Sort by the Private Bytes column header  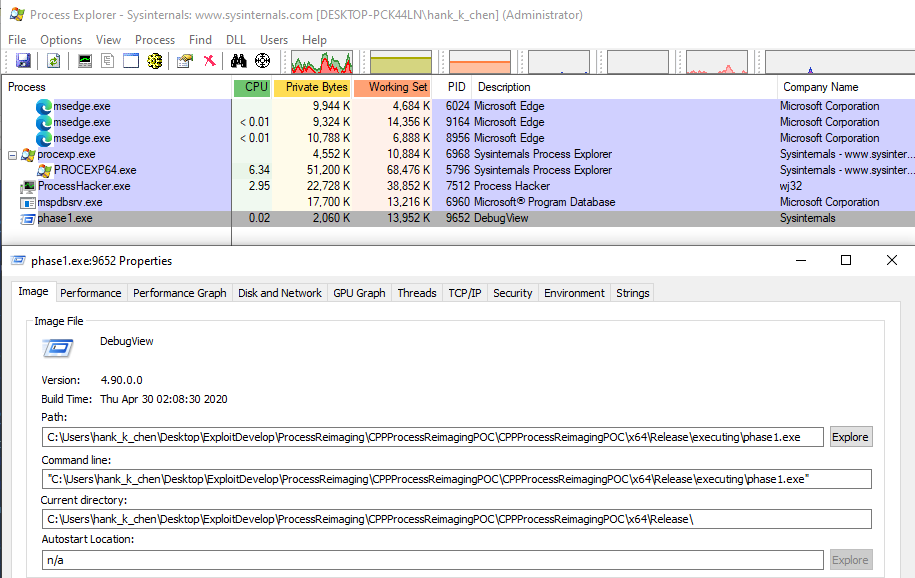point(312,87)
